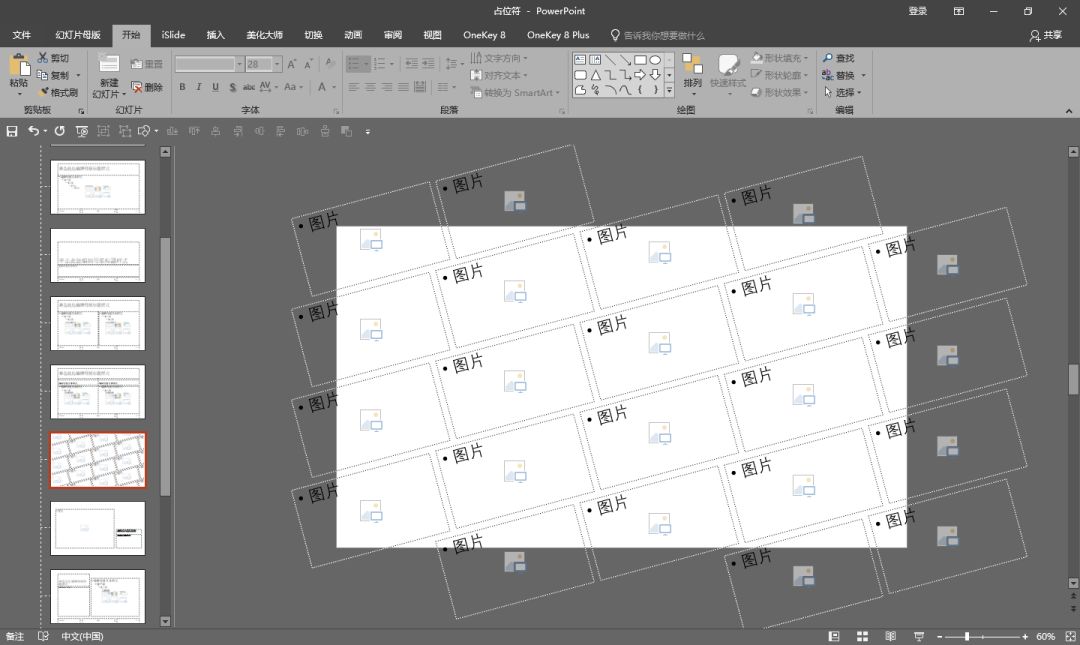Click the Undo arrow icon in quick access toolbar
The image size is (1080, 645).
[x=32, y=131]
